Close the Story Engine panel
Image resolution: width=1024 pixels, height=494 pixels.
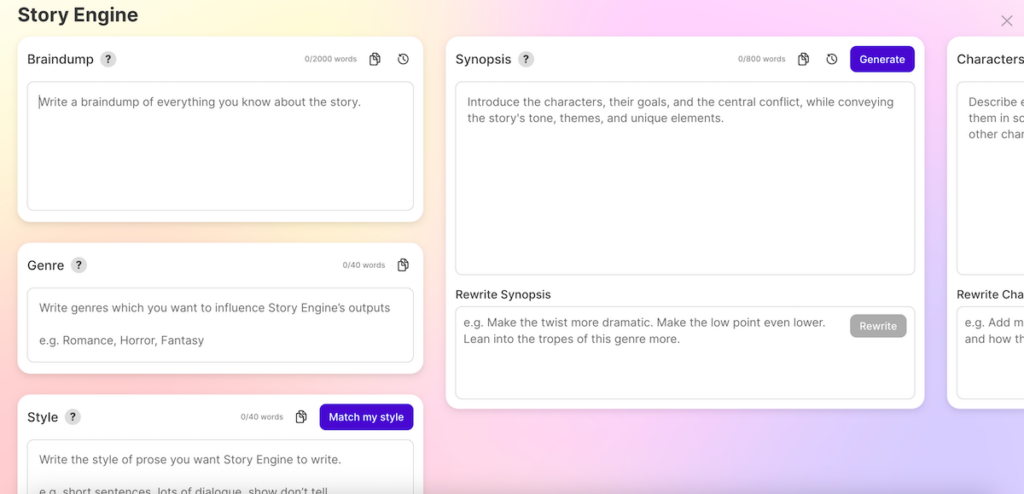click(1007, 21)
